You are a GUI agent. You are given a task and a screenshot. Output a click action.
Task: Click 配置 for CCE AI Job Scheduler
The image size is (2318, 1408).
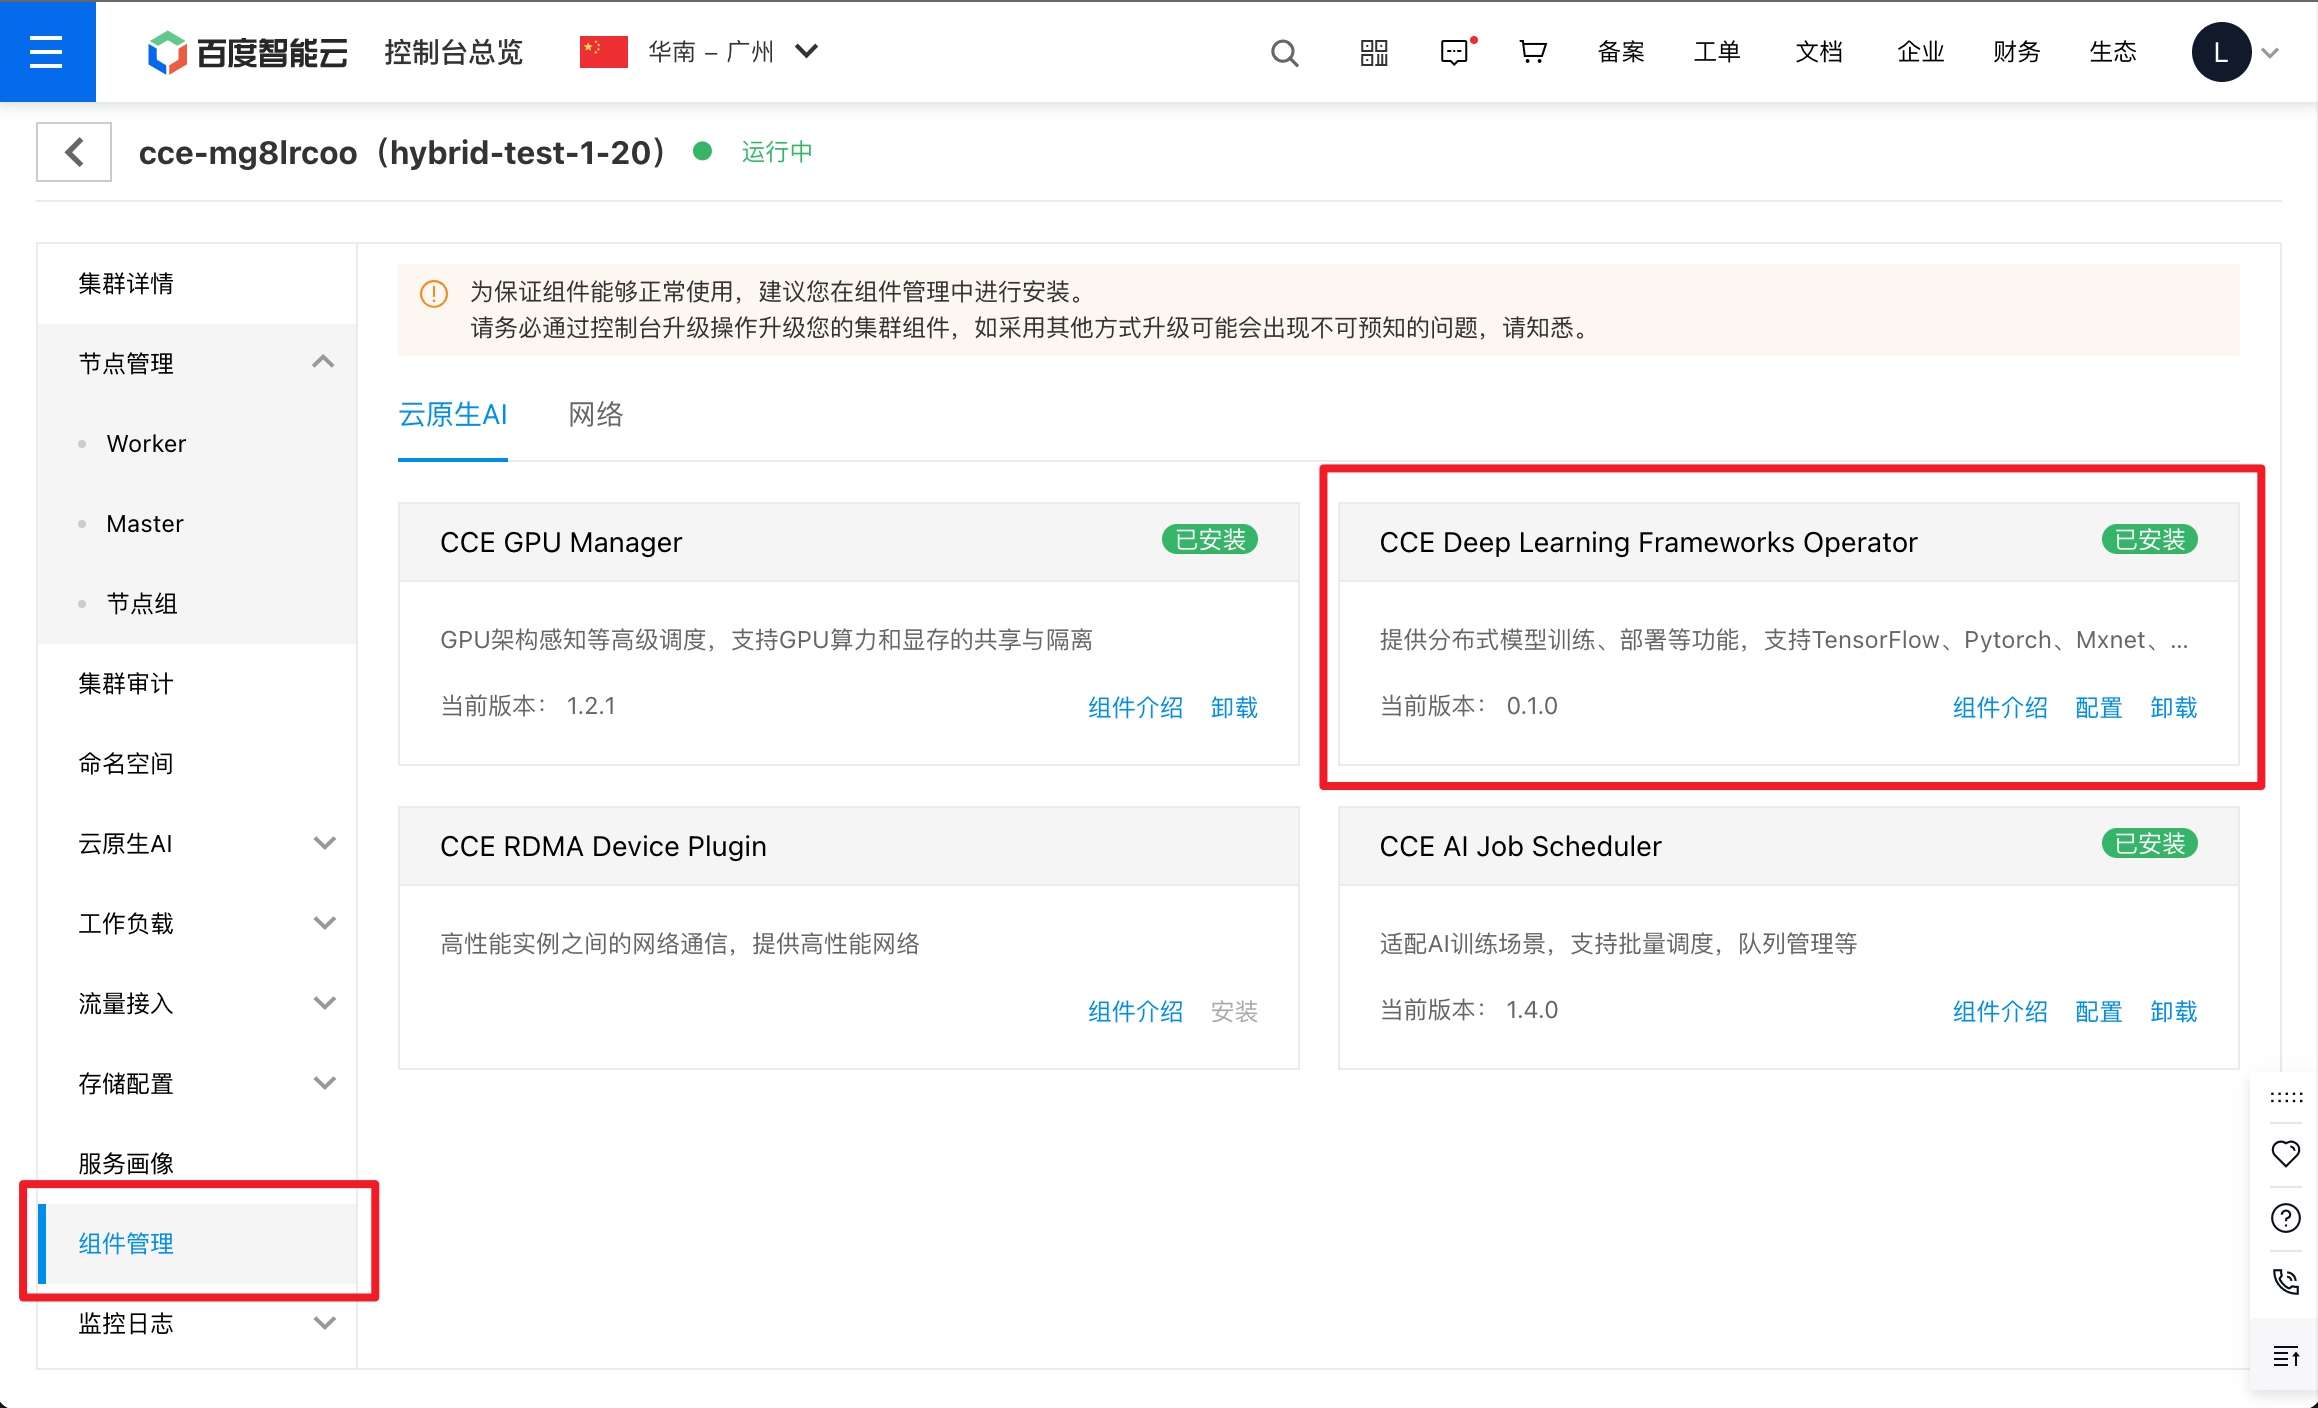[x=2098, y=1012]
